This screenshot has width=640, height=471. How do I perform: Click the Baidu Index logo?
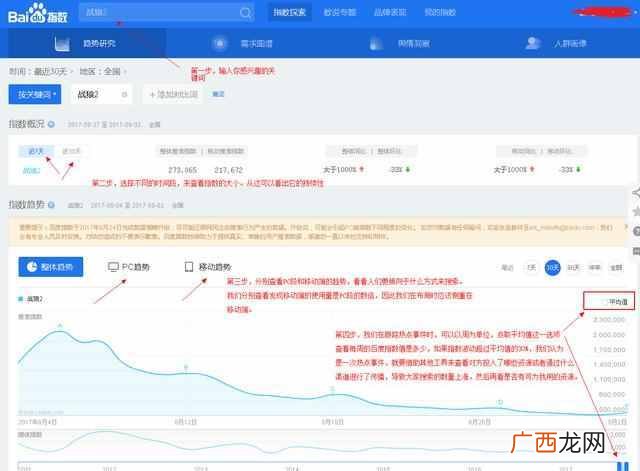(38, 13)
